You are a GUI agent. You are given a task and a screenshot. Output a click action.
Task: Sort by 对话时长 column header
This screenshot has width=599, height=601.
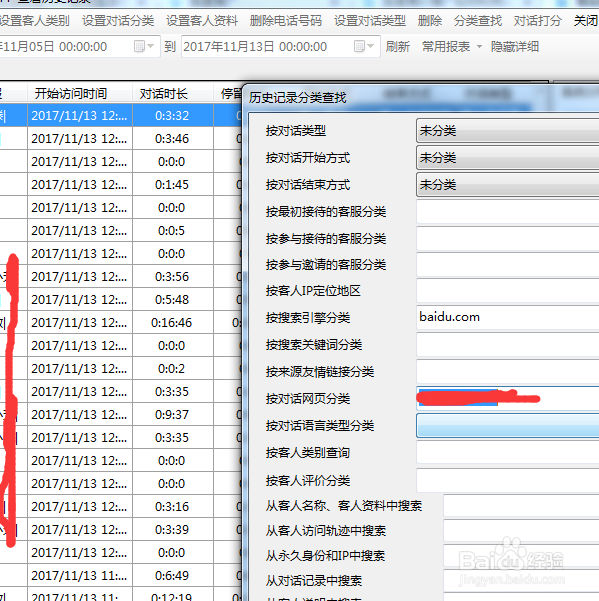[x=172, y=93]
